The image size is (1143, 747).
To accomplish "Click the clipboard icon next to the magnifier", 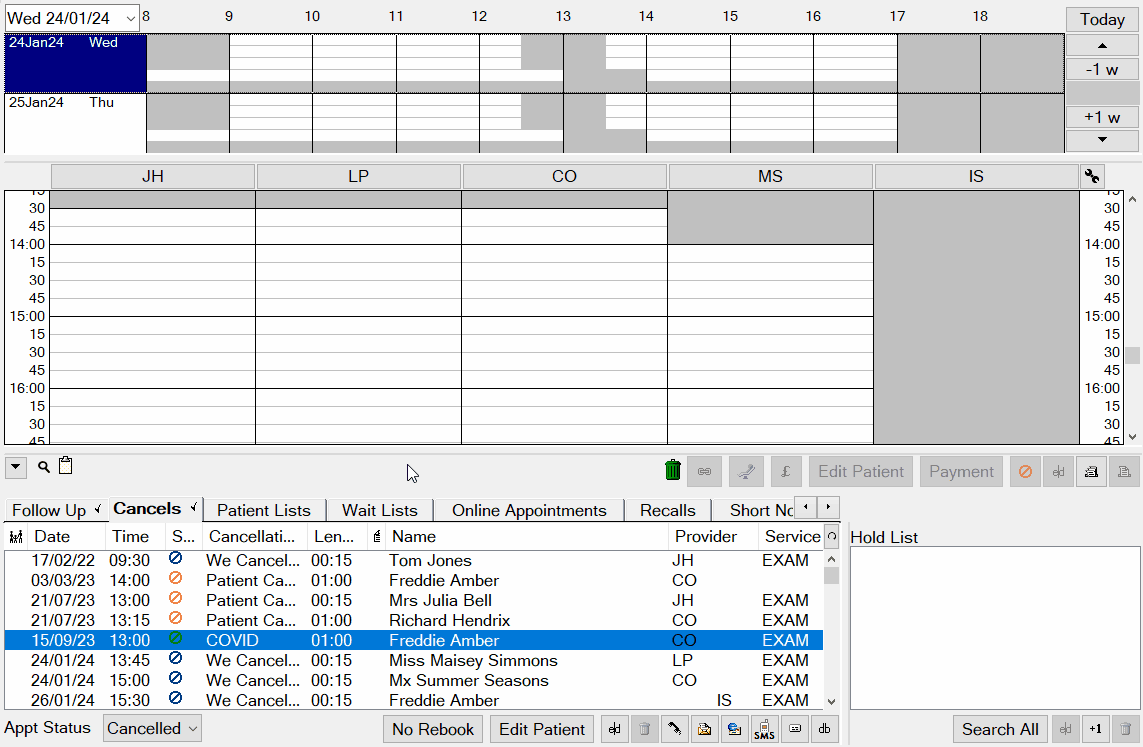I will (x=65, y=465).
